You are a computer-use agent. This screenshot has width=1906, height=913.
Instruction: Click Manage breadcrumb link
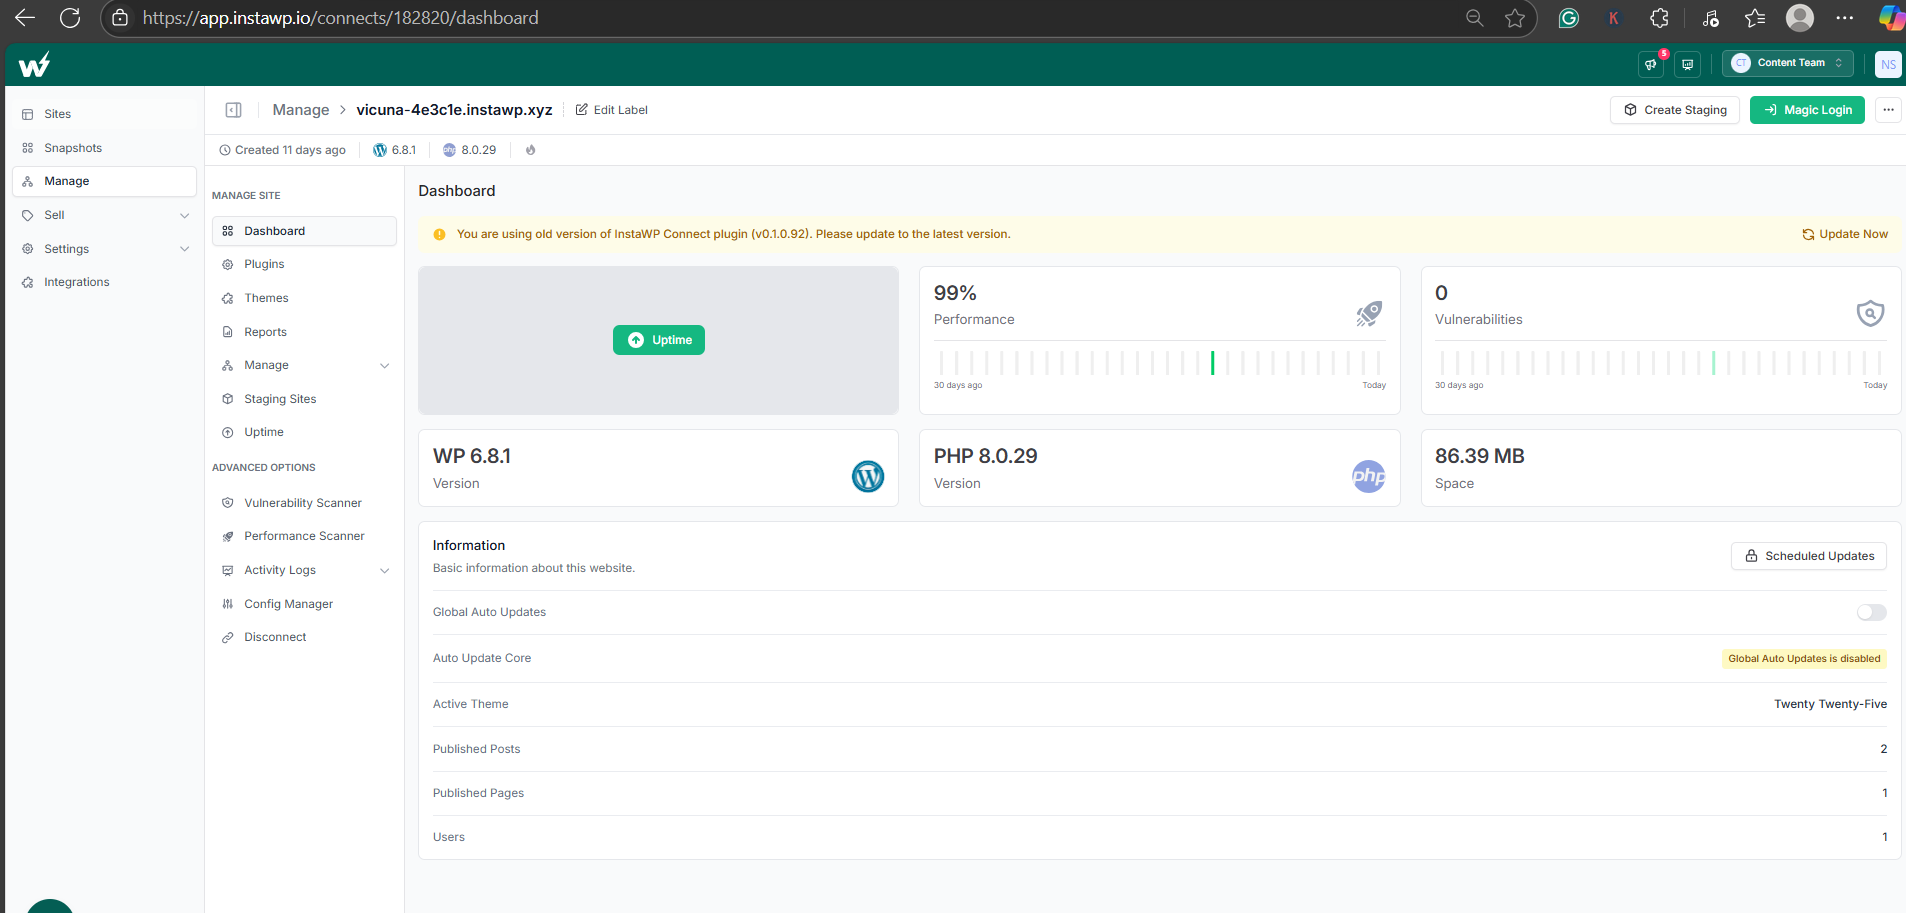click(x=301, y=110)
